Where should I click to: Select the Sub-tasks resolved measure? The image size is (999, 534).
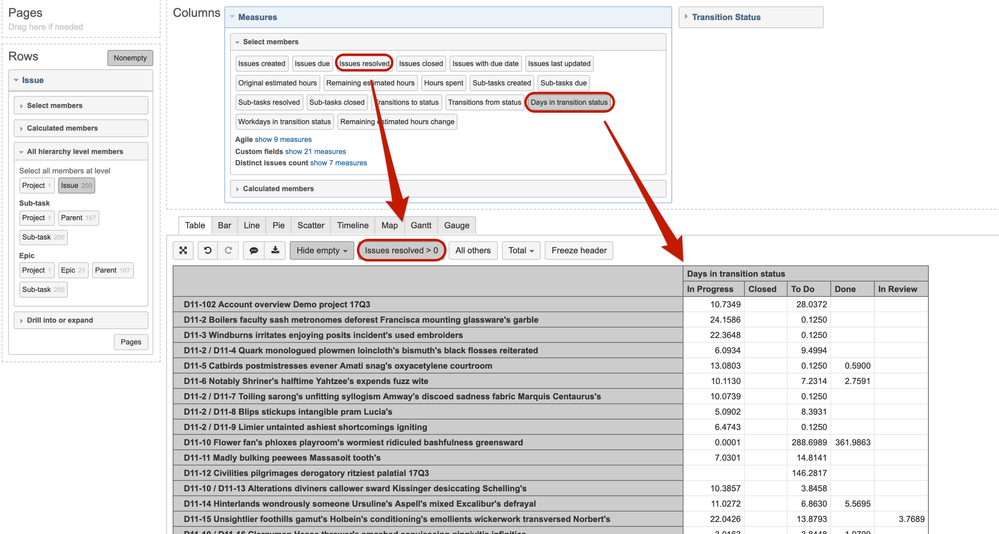pyautogui.click(x=269, y=102)
